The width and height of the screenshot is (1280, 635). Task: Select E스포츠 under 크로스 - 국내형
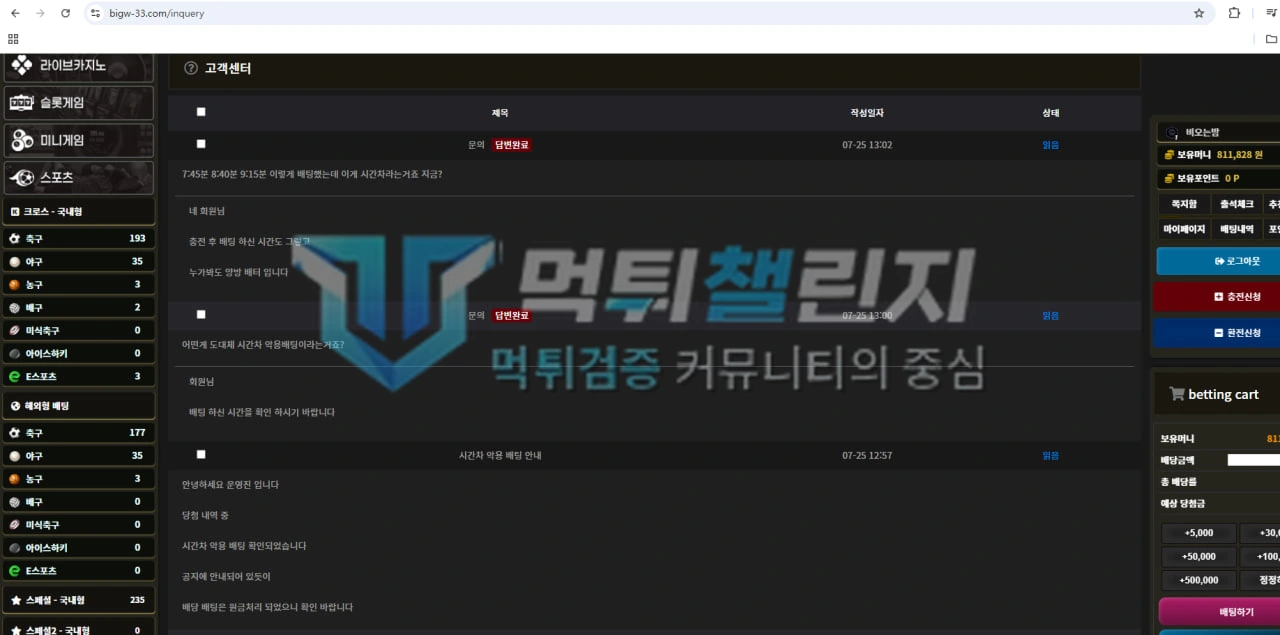79,376
